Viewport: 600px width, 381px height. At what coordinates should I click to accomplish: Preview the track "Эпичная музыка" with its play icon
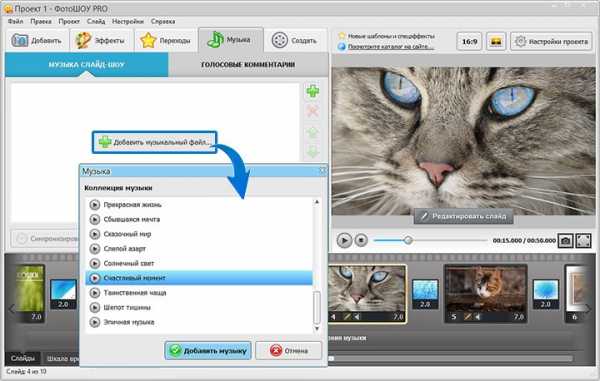click(95, 322)
